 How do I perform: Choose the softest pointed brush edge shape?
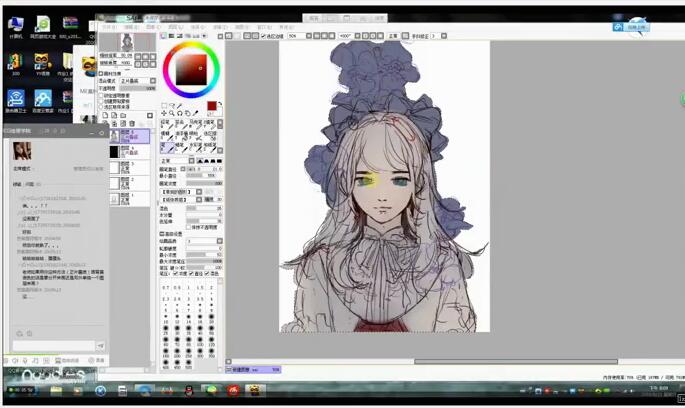pyautogui.click(x=200, y=161)
